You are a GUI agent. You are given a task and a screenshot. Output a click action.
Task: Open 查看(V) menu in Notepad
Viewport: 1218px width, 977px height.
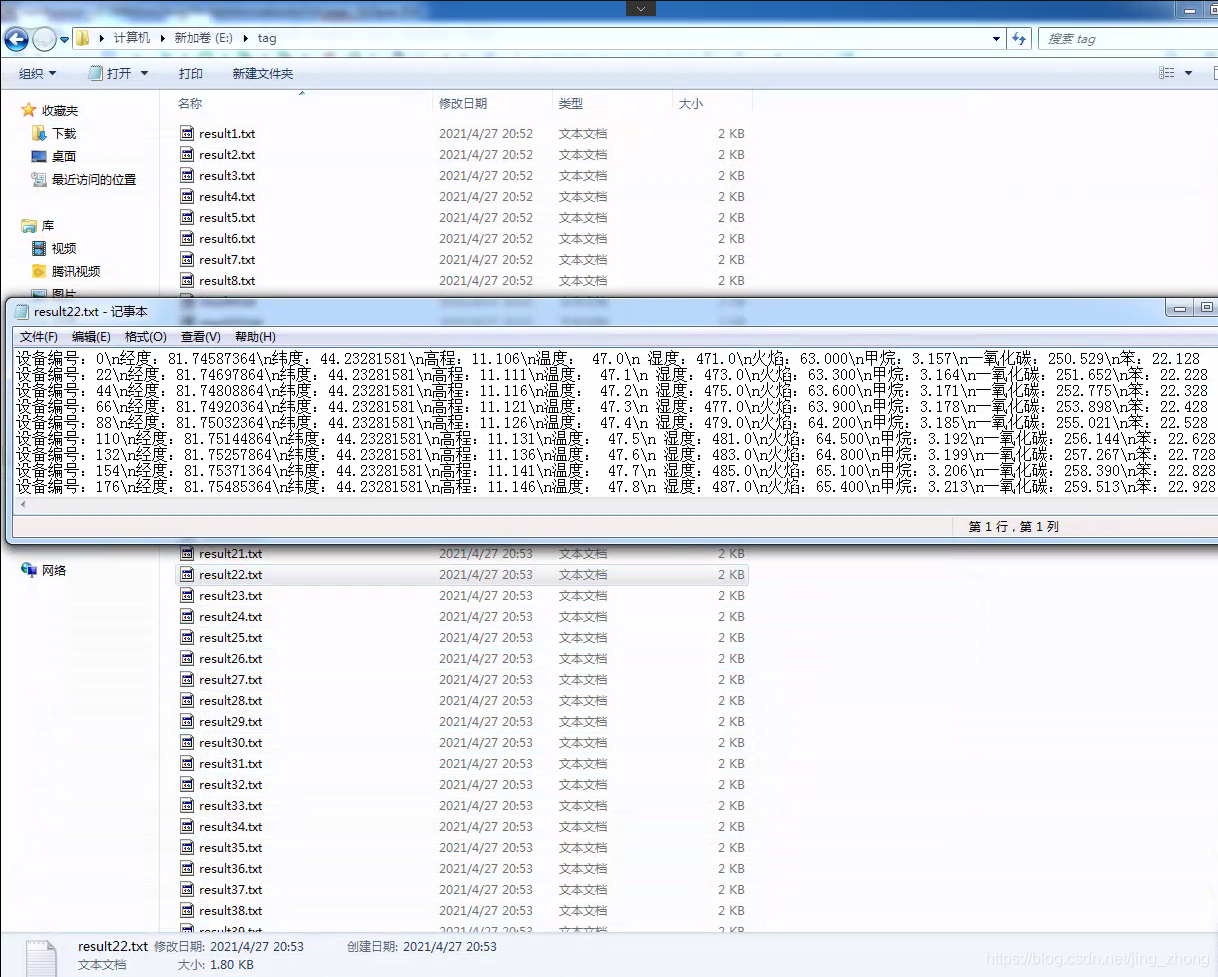pos(200,337)
